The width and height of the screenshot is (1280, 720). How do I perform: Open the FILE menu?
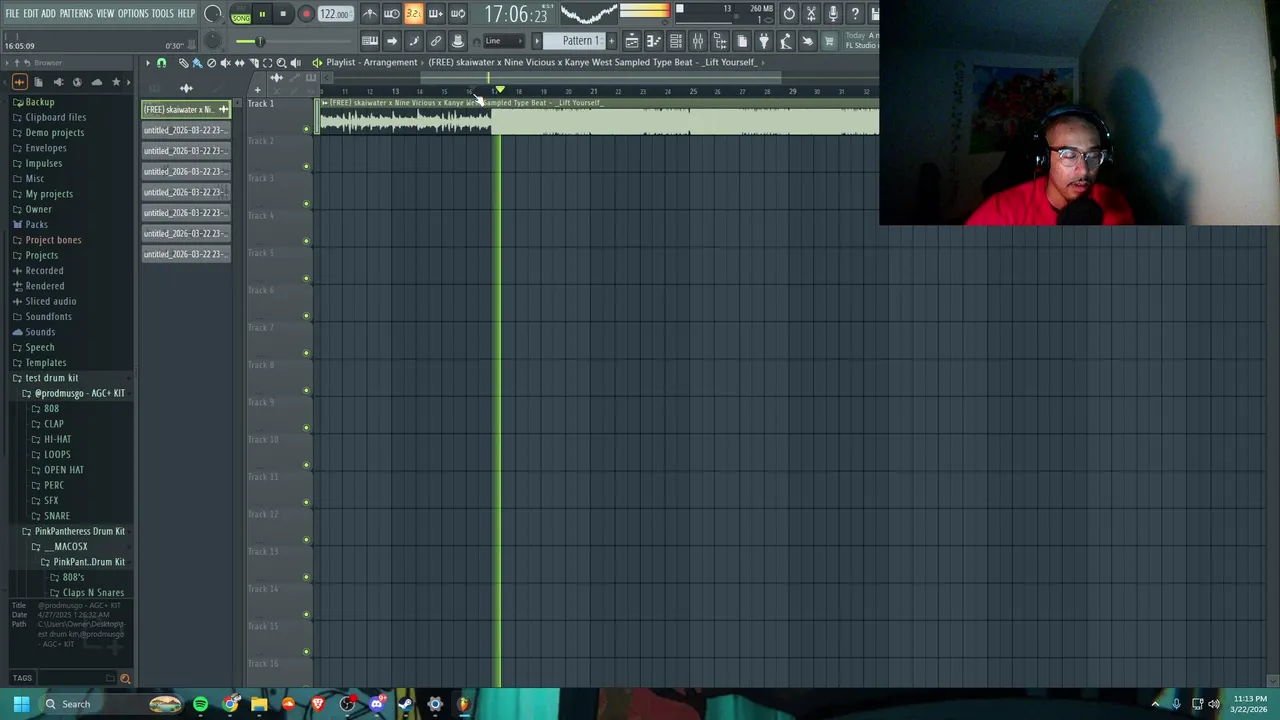12,13
